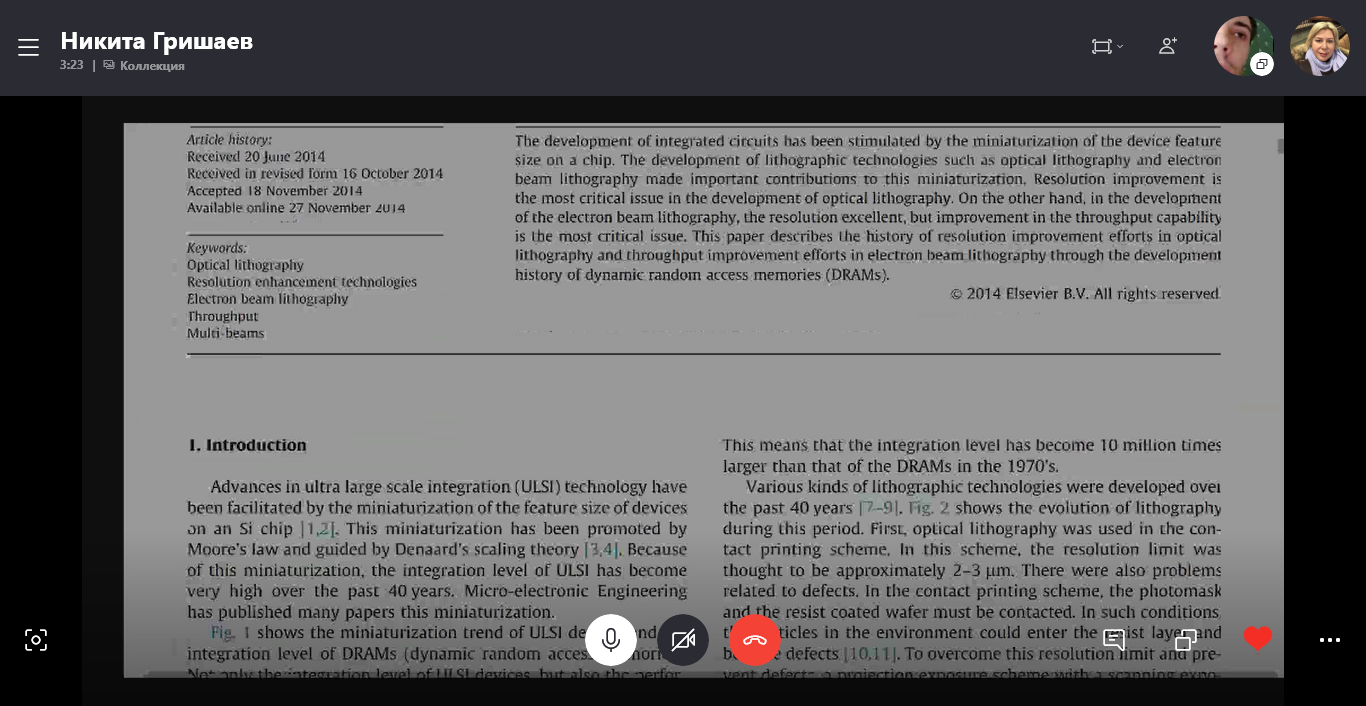Send a heart reaction

[x=1258, y=638]
